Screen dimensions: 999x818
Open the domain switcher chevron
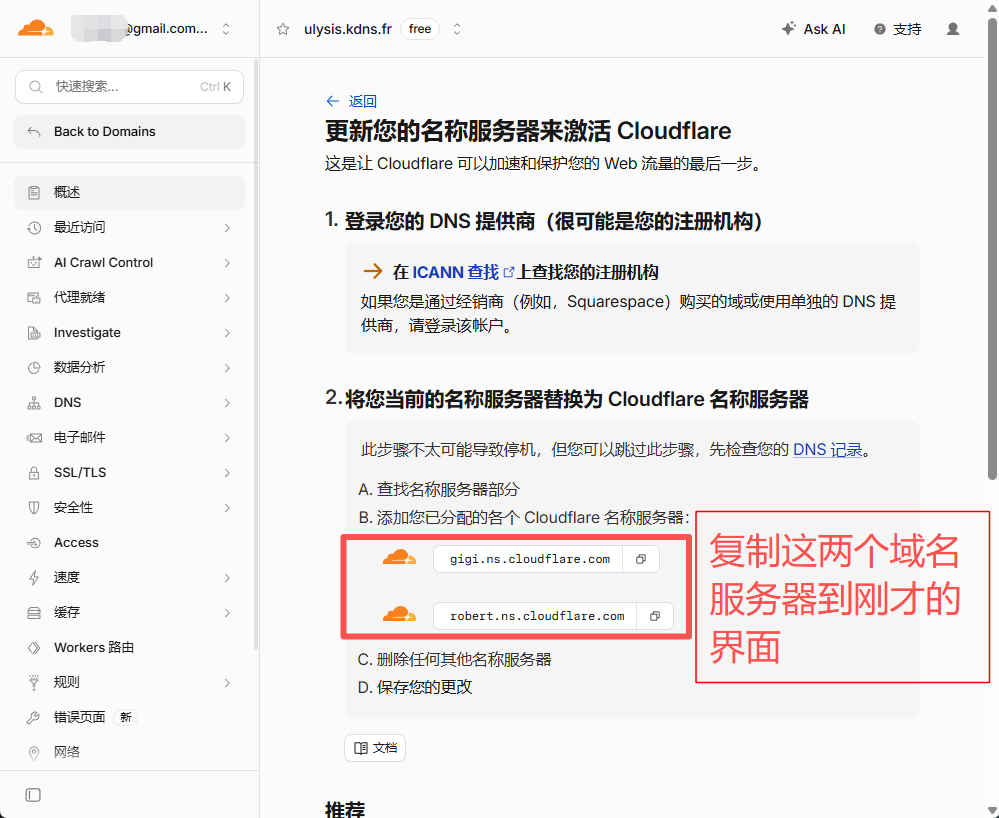[x=457, y=29]
